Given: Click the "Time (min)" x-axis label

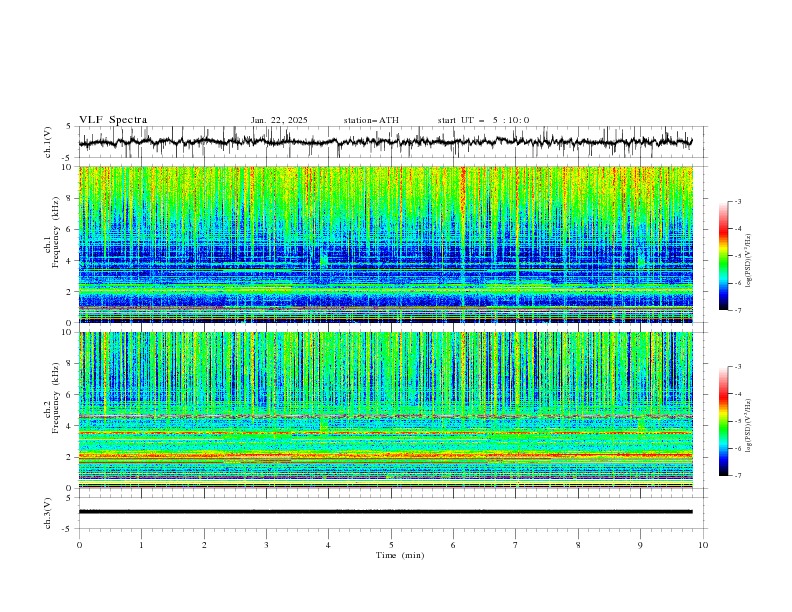Looking at the screenshot, I should point(400,555).
